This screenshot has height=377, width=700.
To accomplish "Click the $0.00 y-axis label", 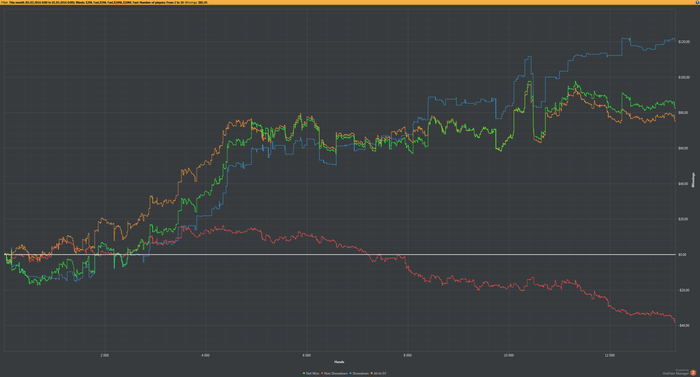I will coord(682,255).
